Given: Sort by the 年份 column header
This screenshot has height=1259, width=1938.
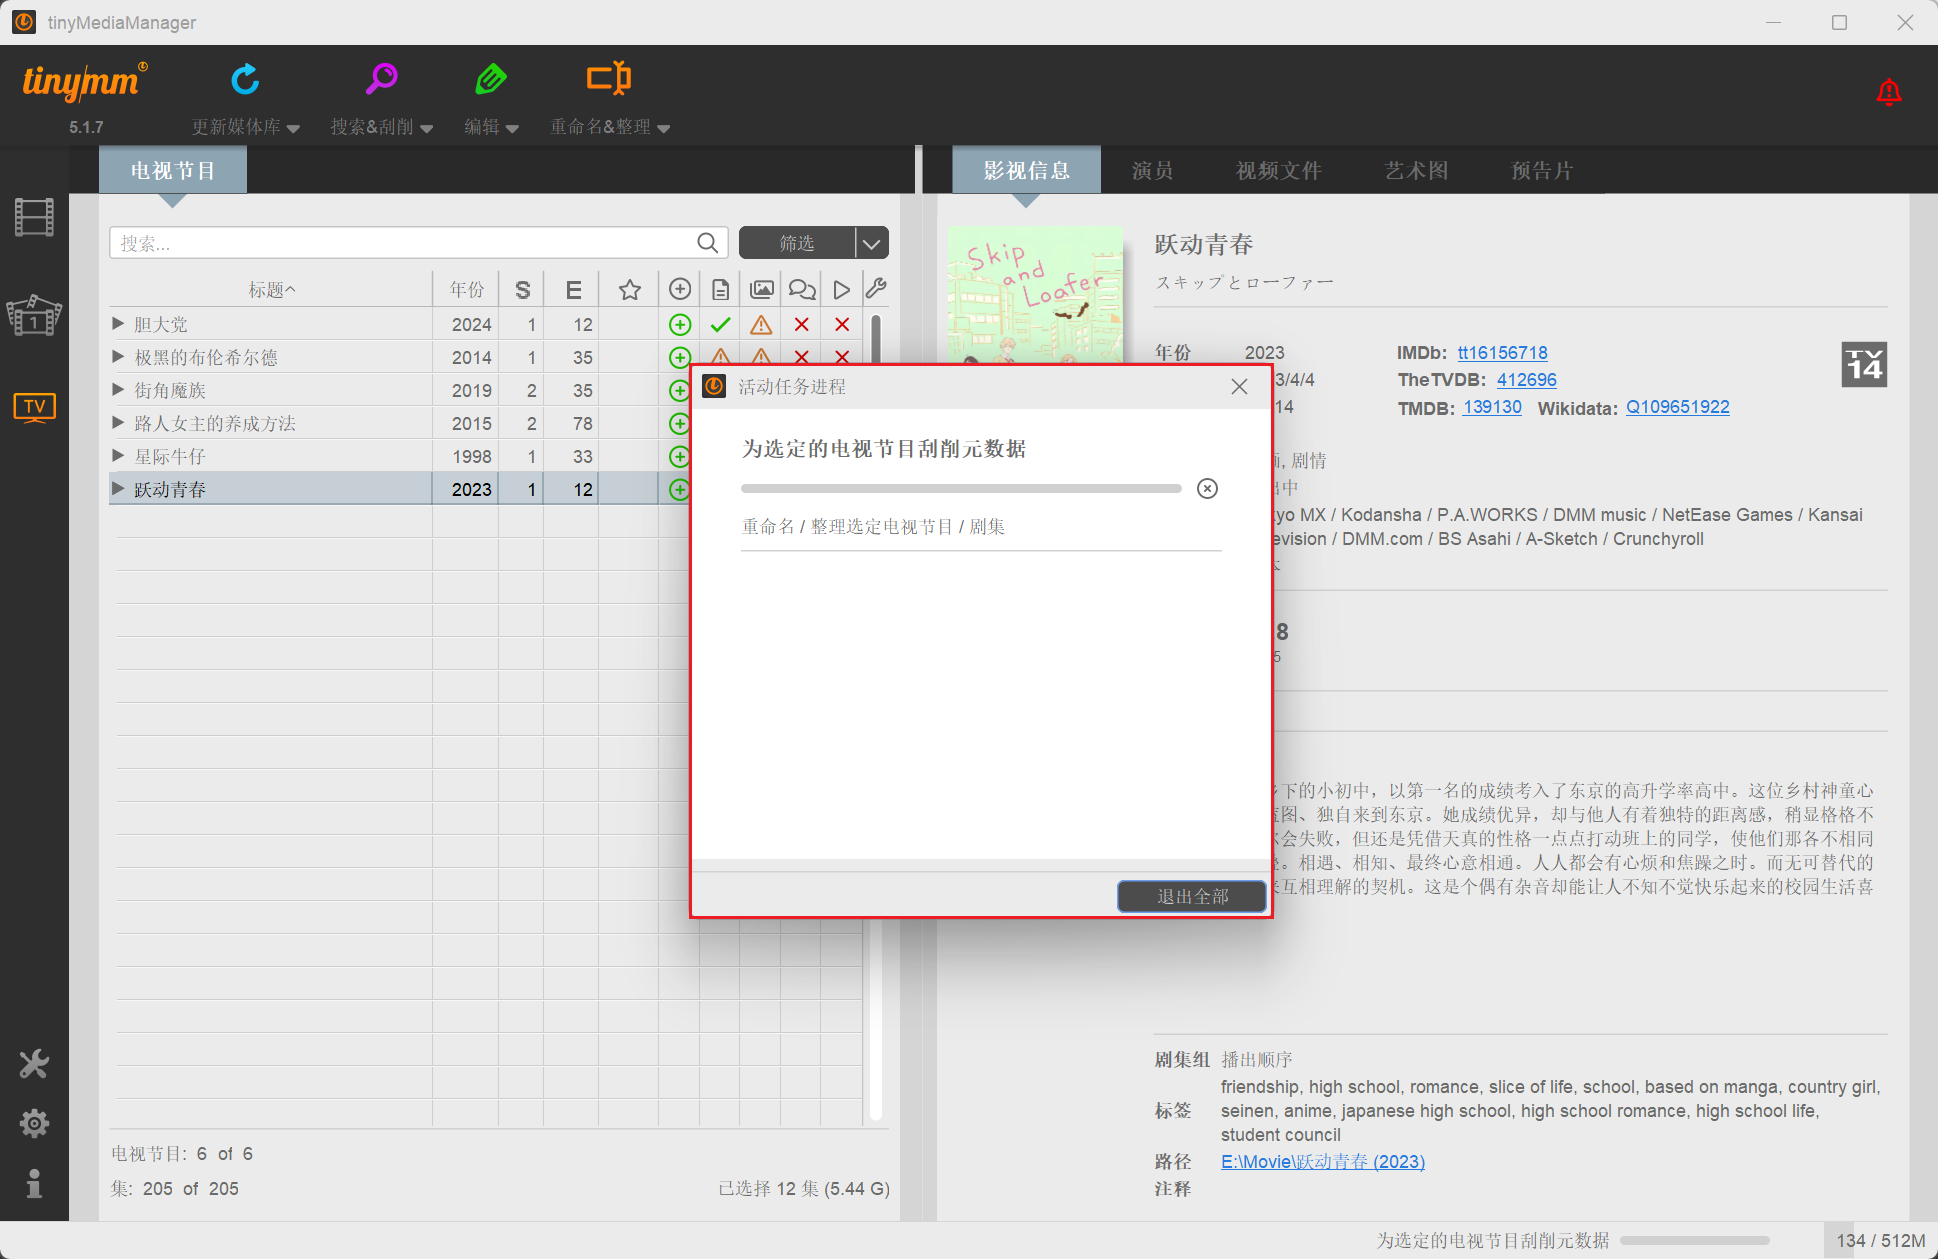Looking at the screenshot, I should pyautogui.click(x=466, y=290).
